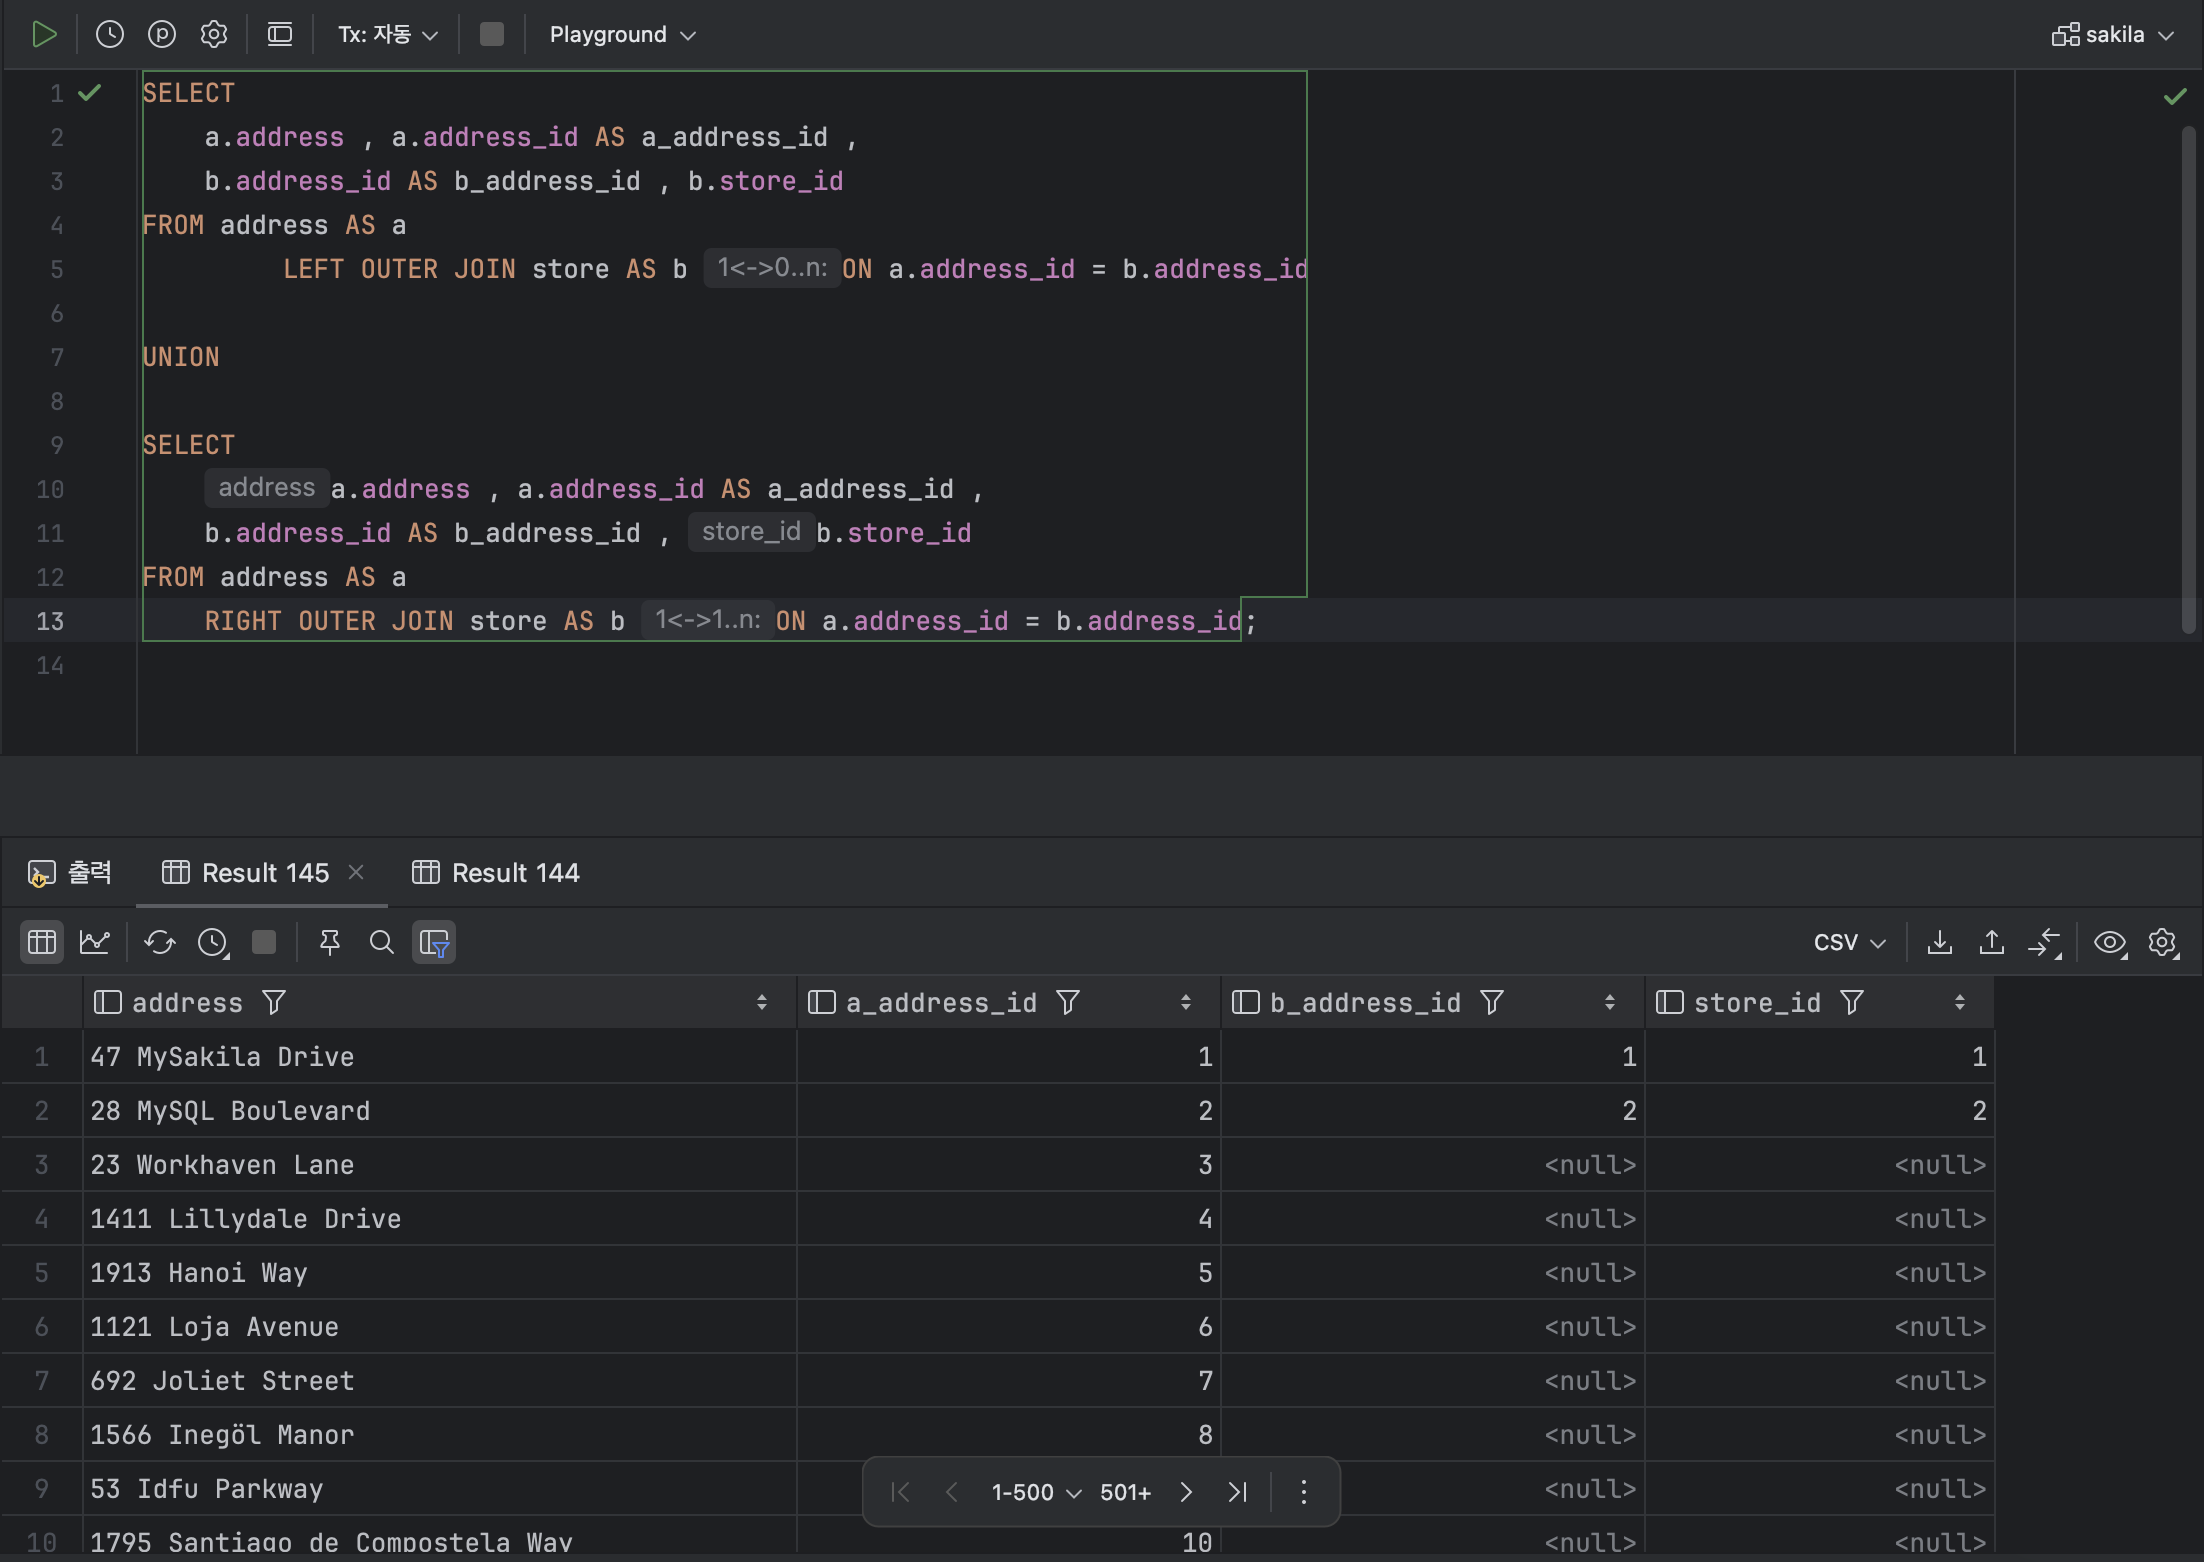Toggle in-editor results layout icon
The image size is (2204, 1562).
coord(280,35)
